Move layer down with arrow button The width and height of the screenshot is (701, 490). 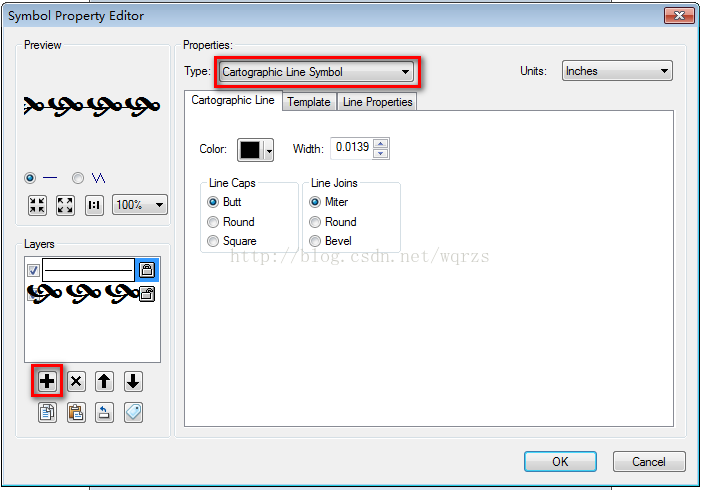click(133, 382)
